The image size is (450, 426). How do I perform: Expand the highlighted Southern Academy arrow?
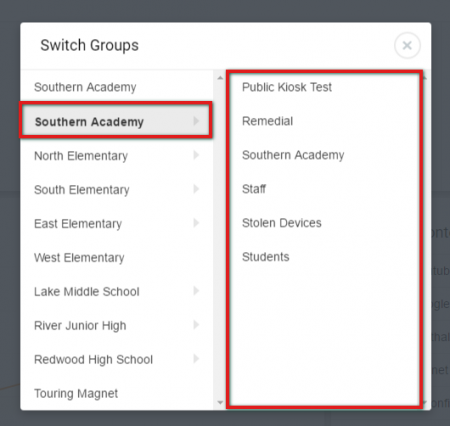click(196, 121)
